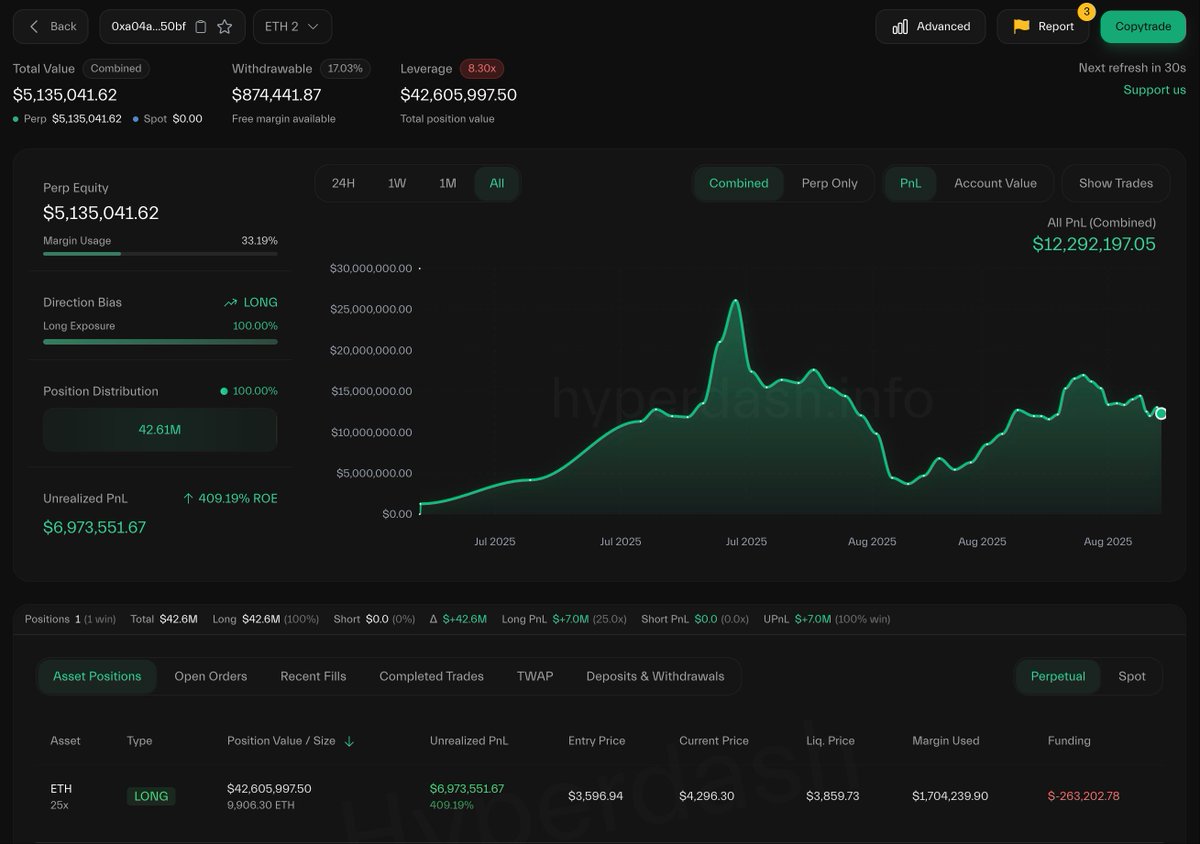Click the Long Exposure progress bar
1200x844 pixels.
click(x=160, y=342)
